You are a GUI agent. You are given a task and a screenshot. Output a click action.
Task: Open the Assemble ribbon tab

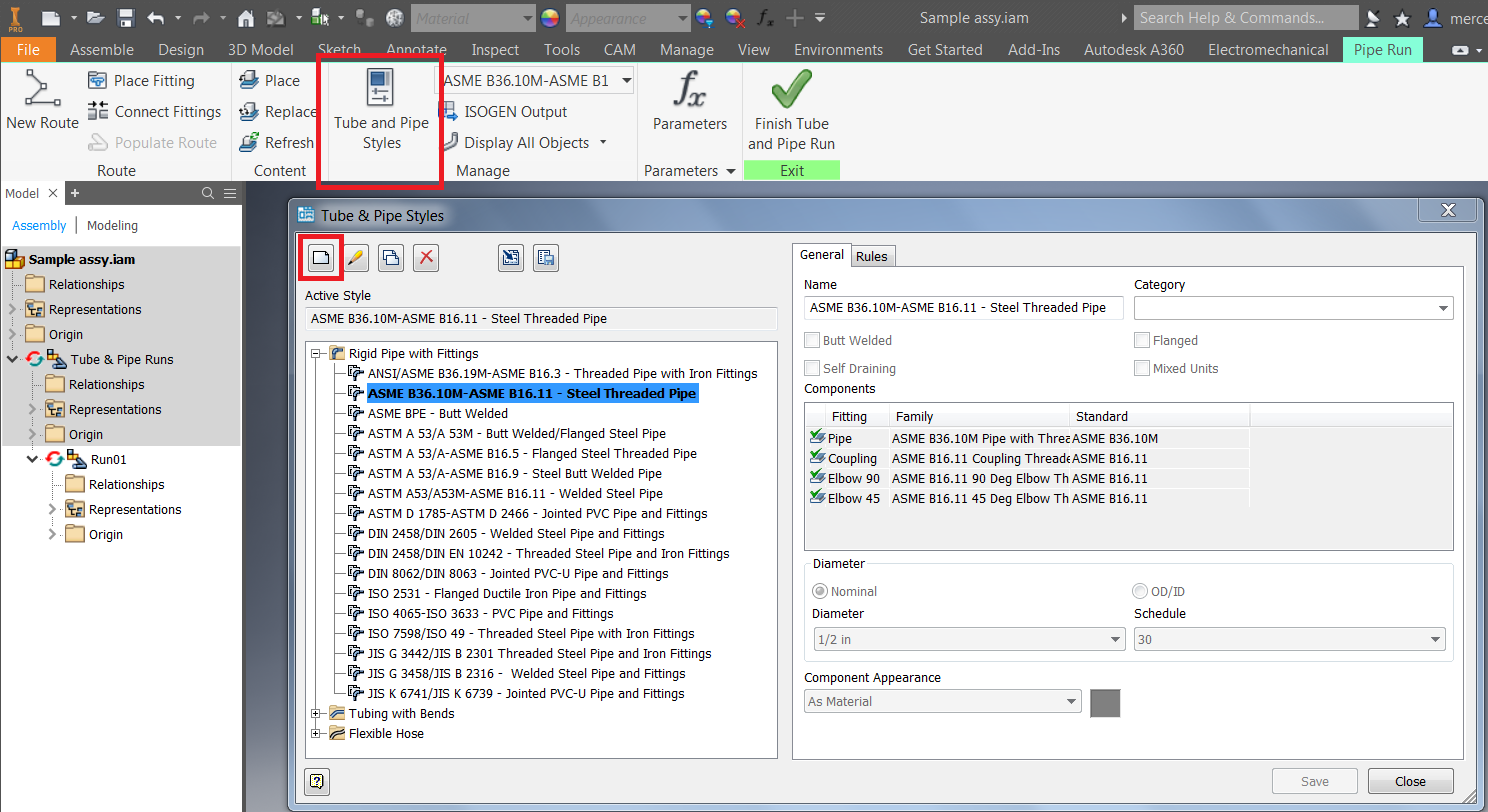pos(101,49)
